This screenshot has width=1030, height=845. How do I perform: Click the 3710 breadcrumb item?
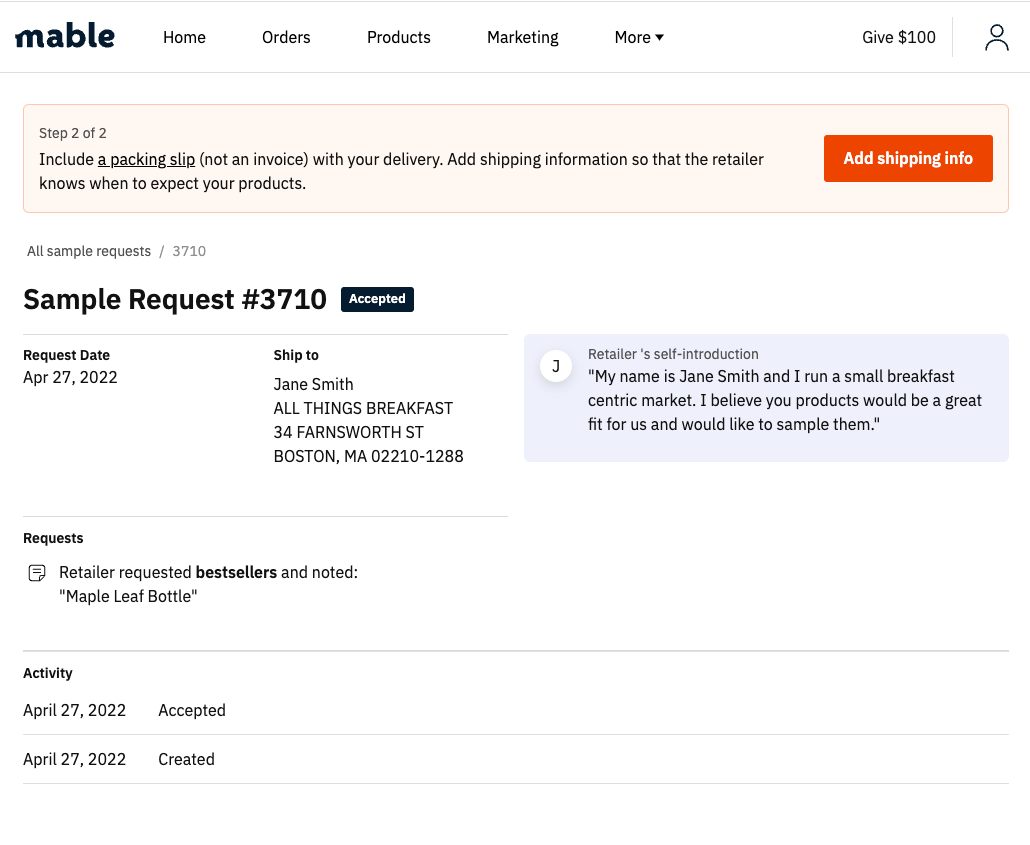click(x=189, y=251)
